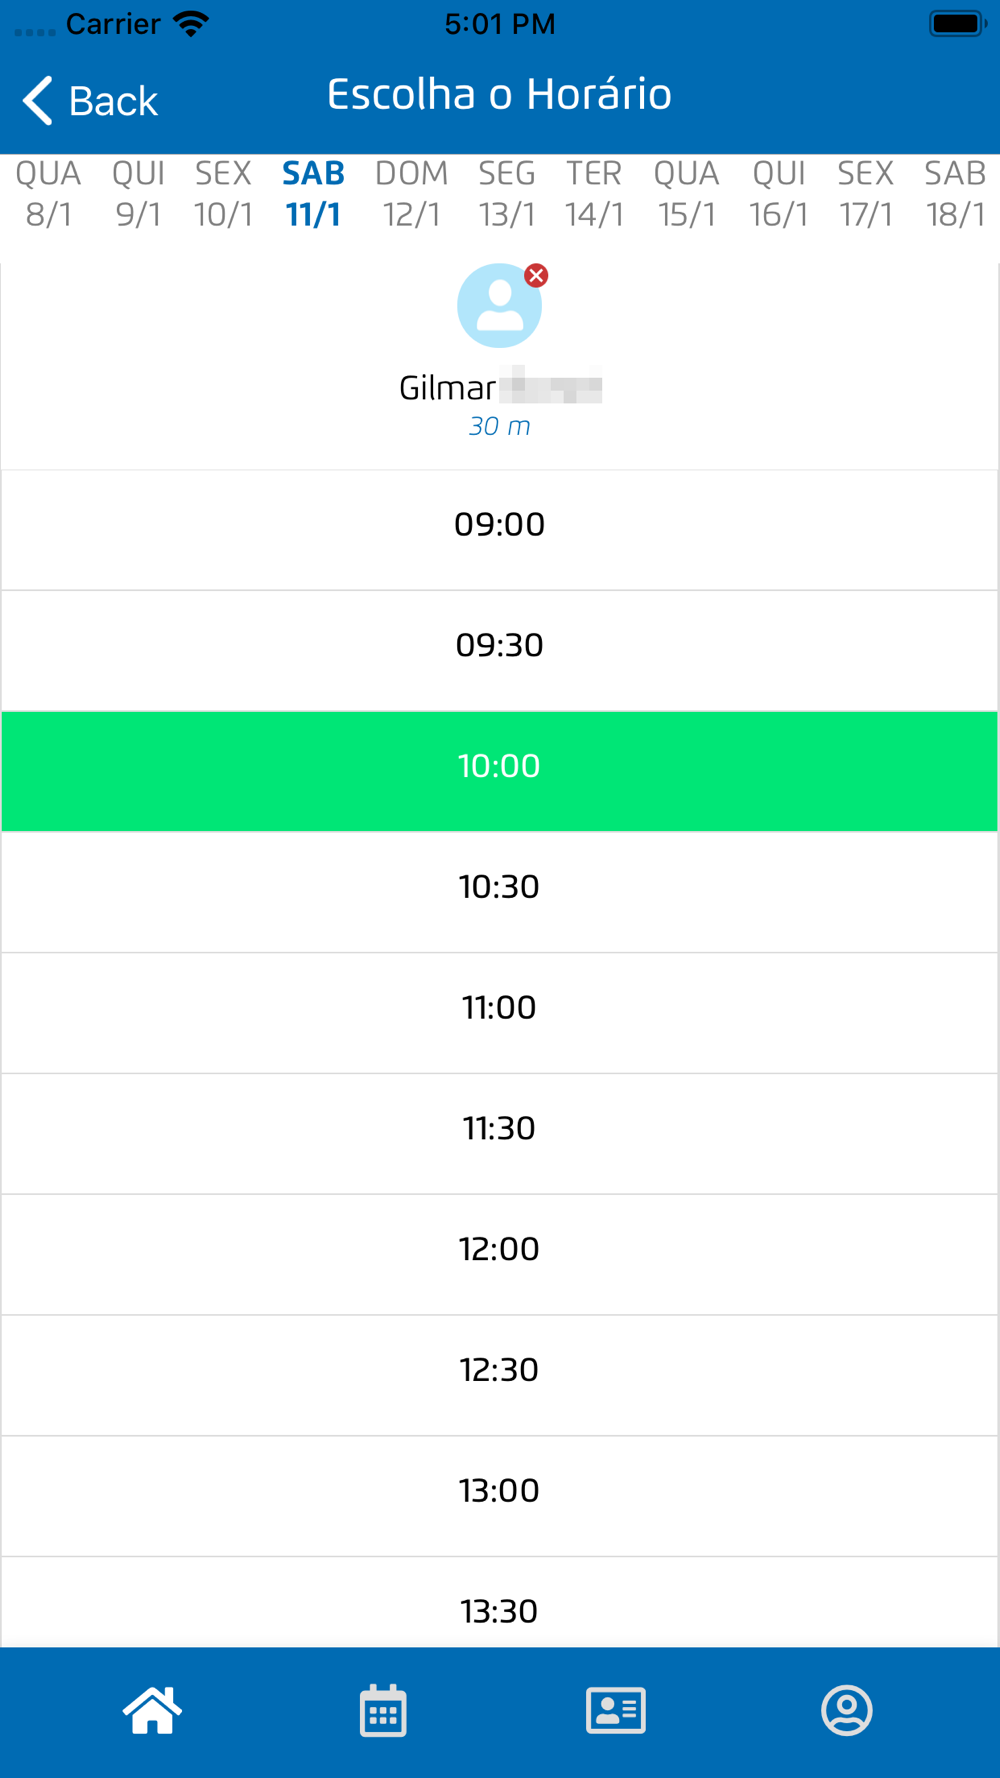Pick the 11:00 time slot

[x=499, y=1008]
